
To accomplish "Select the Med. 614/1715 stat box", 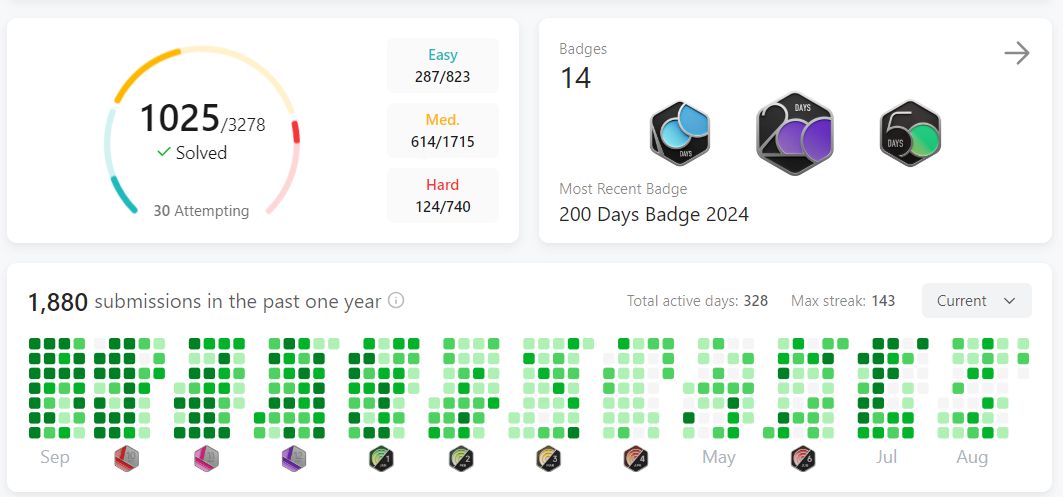I will coord(442,131).
